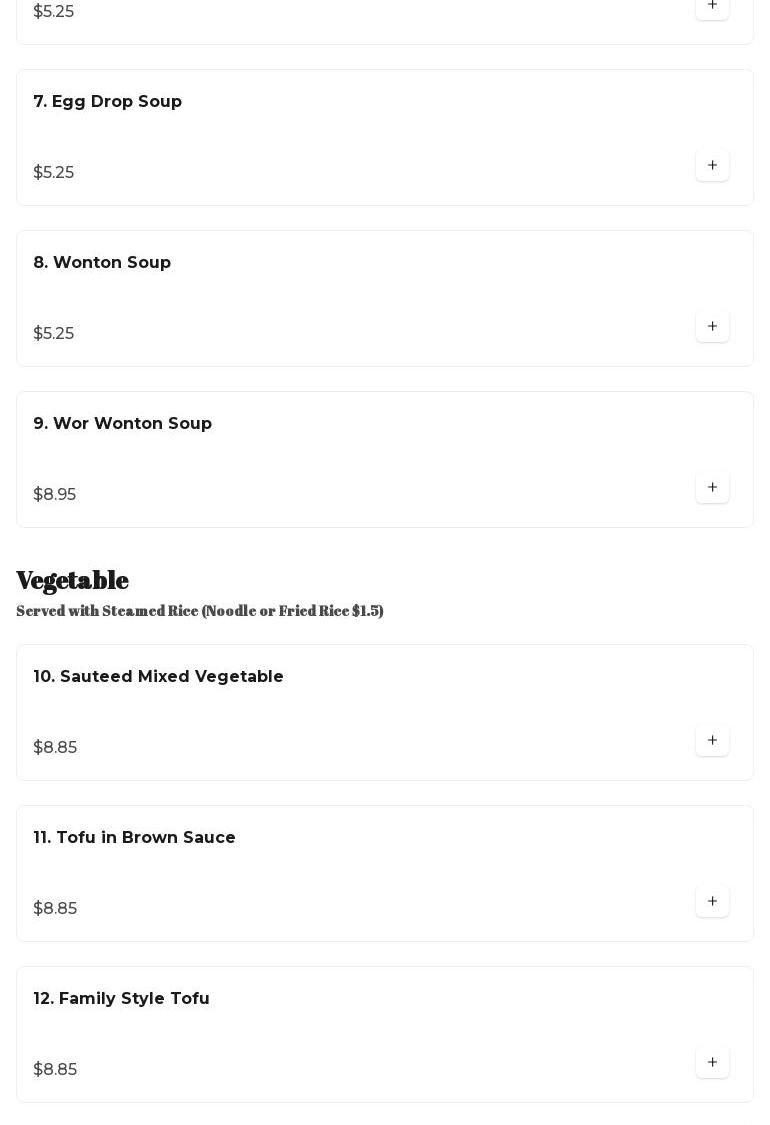The height and width of the screenshot is (1125, 770).
Task: Add Sauteed Mixed Vegetable to cart
Action: [712, 740]
